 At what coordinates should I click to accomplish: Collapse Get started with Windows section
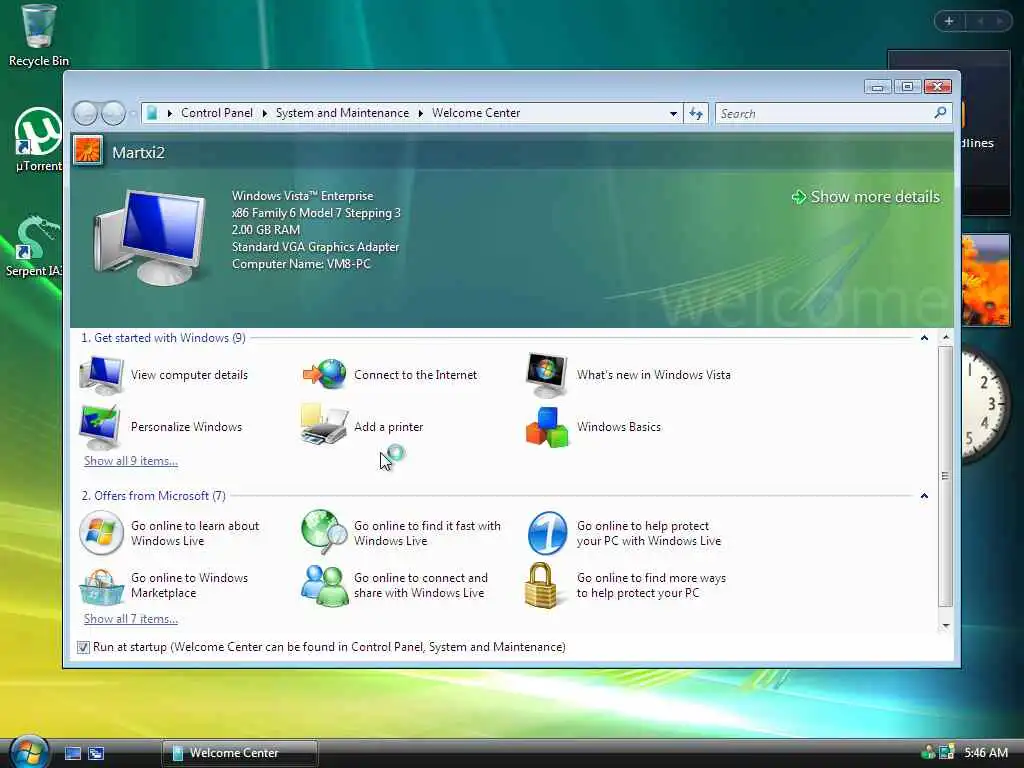(924, 338)
